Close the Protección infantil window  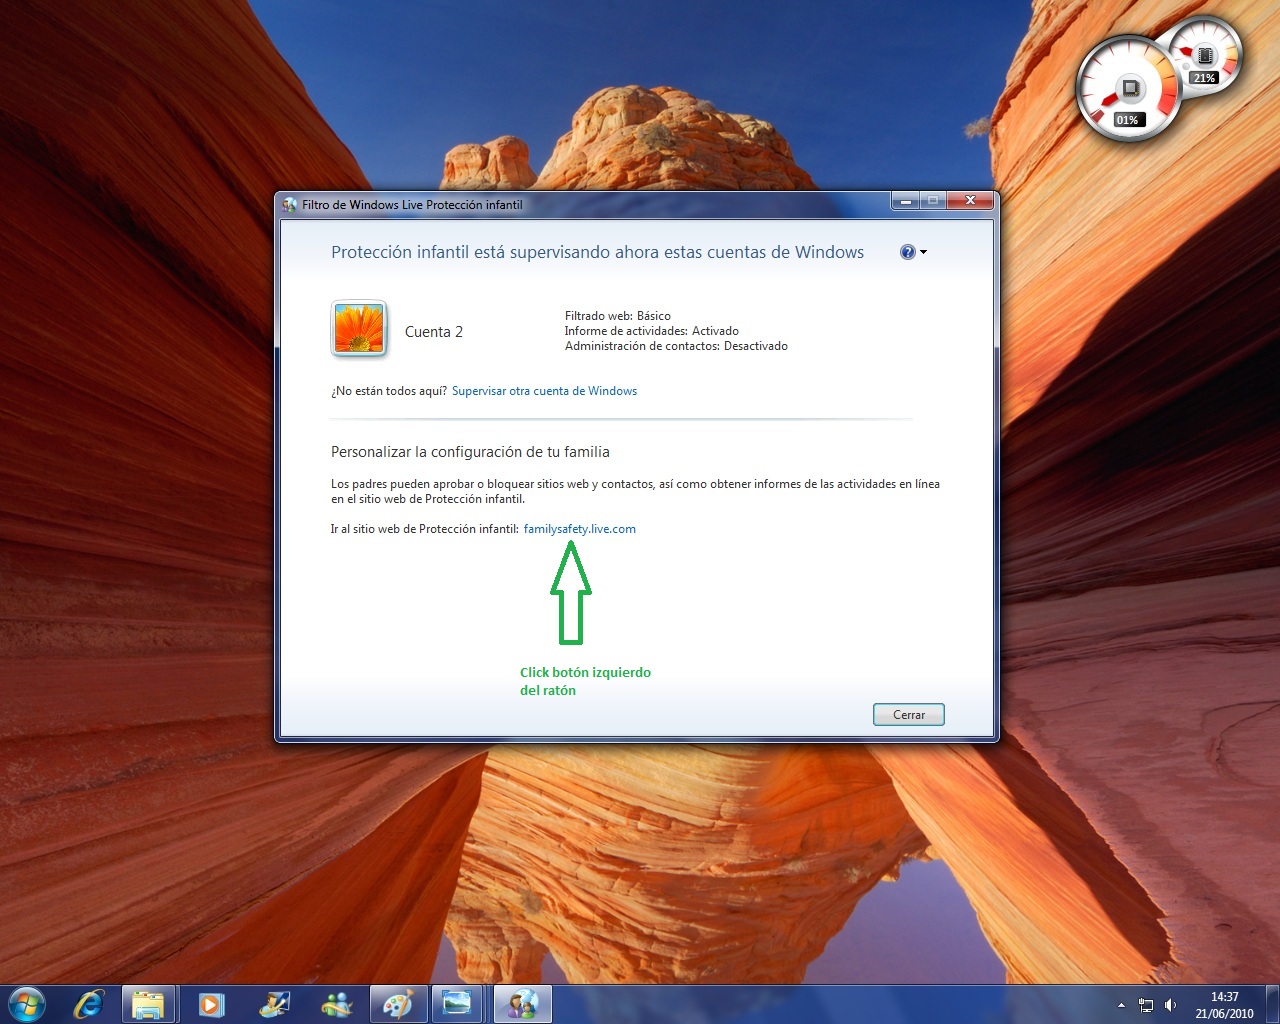[x=970, y=201]
